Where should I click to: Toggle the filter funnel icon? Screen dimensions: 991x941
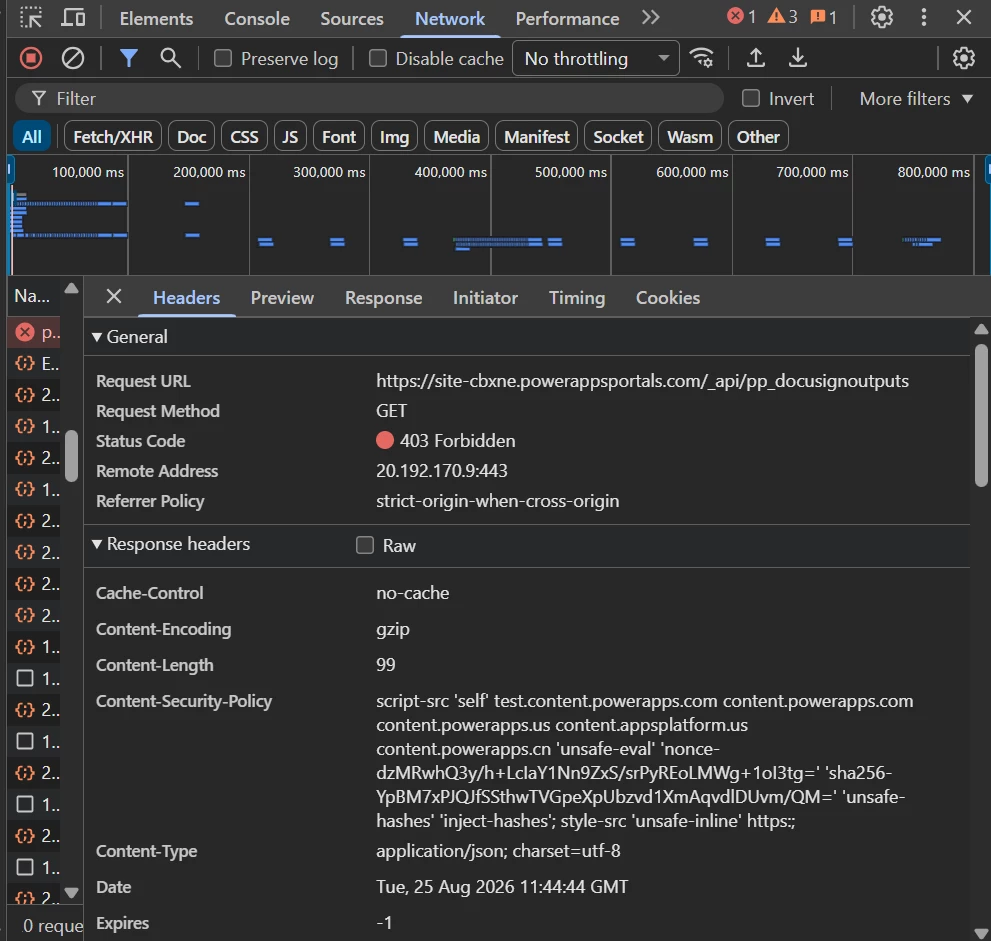click(128, 58)
